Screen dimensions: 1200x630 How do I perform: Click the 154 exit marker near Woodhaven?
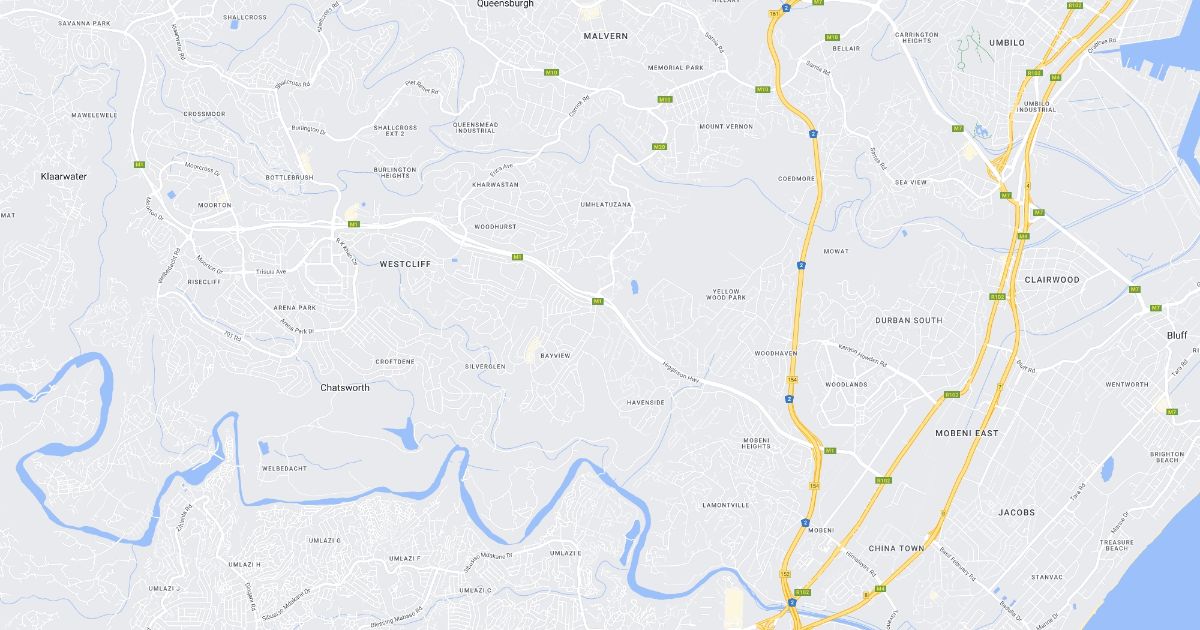click(x=792, y=380)
